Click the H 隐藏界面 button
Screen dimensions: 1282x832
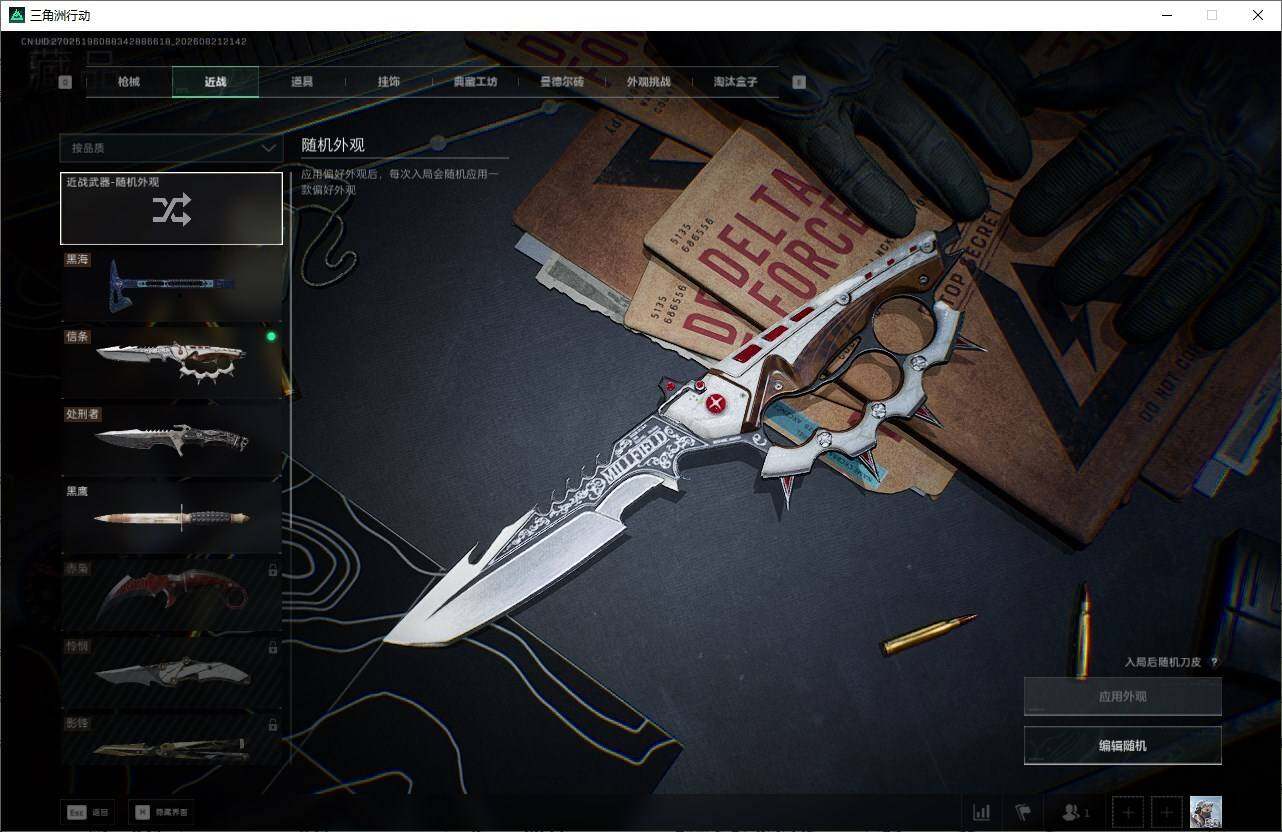pyautogui.click(x=160, y=812)
